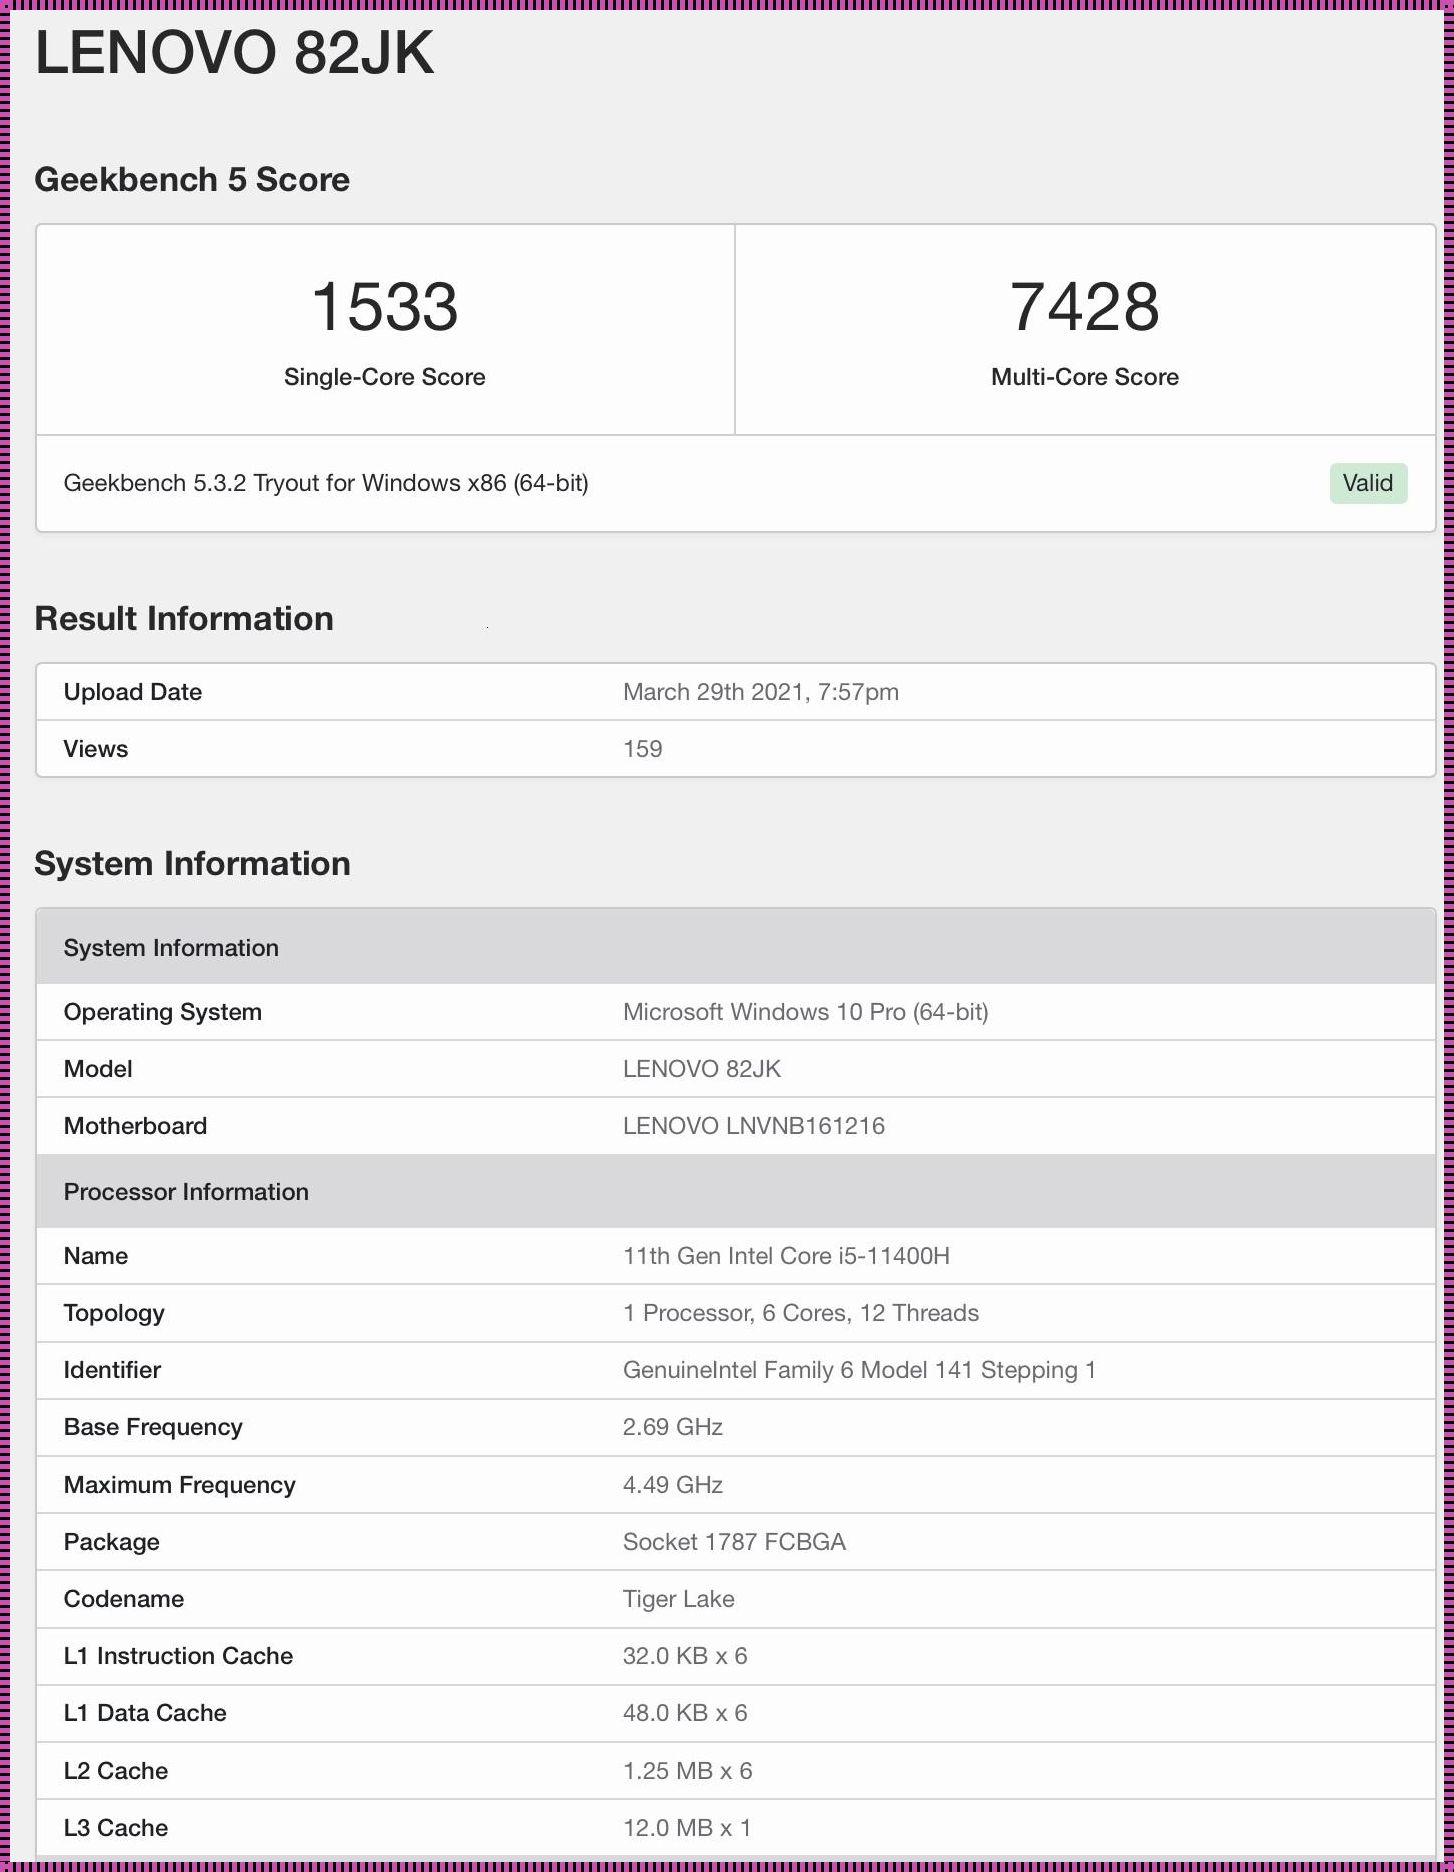Image resolution: width=1454 pixels, height=1872 pixels.
Task: Click the L1 Data Cache label
Action: [145, 1713]
